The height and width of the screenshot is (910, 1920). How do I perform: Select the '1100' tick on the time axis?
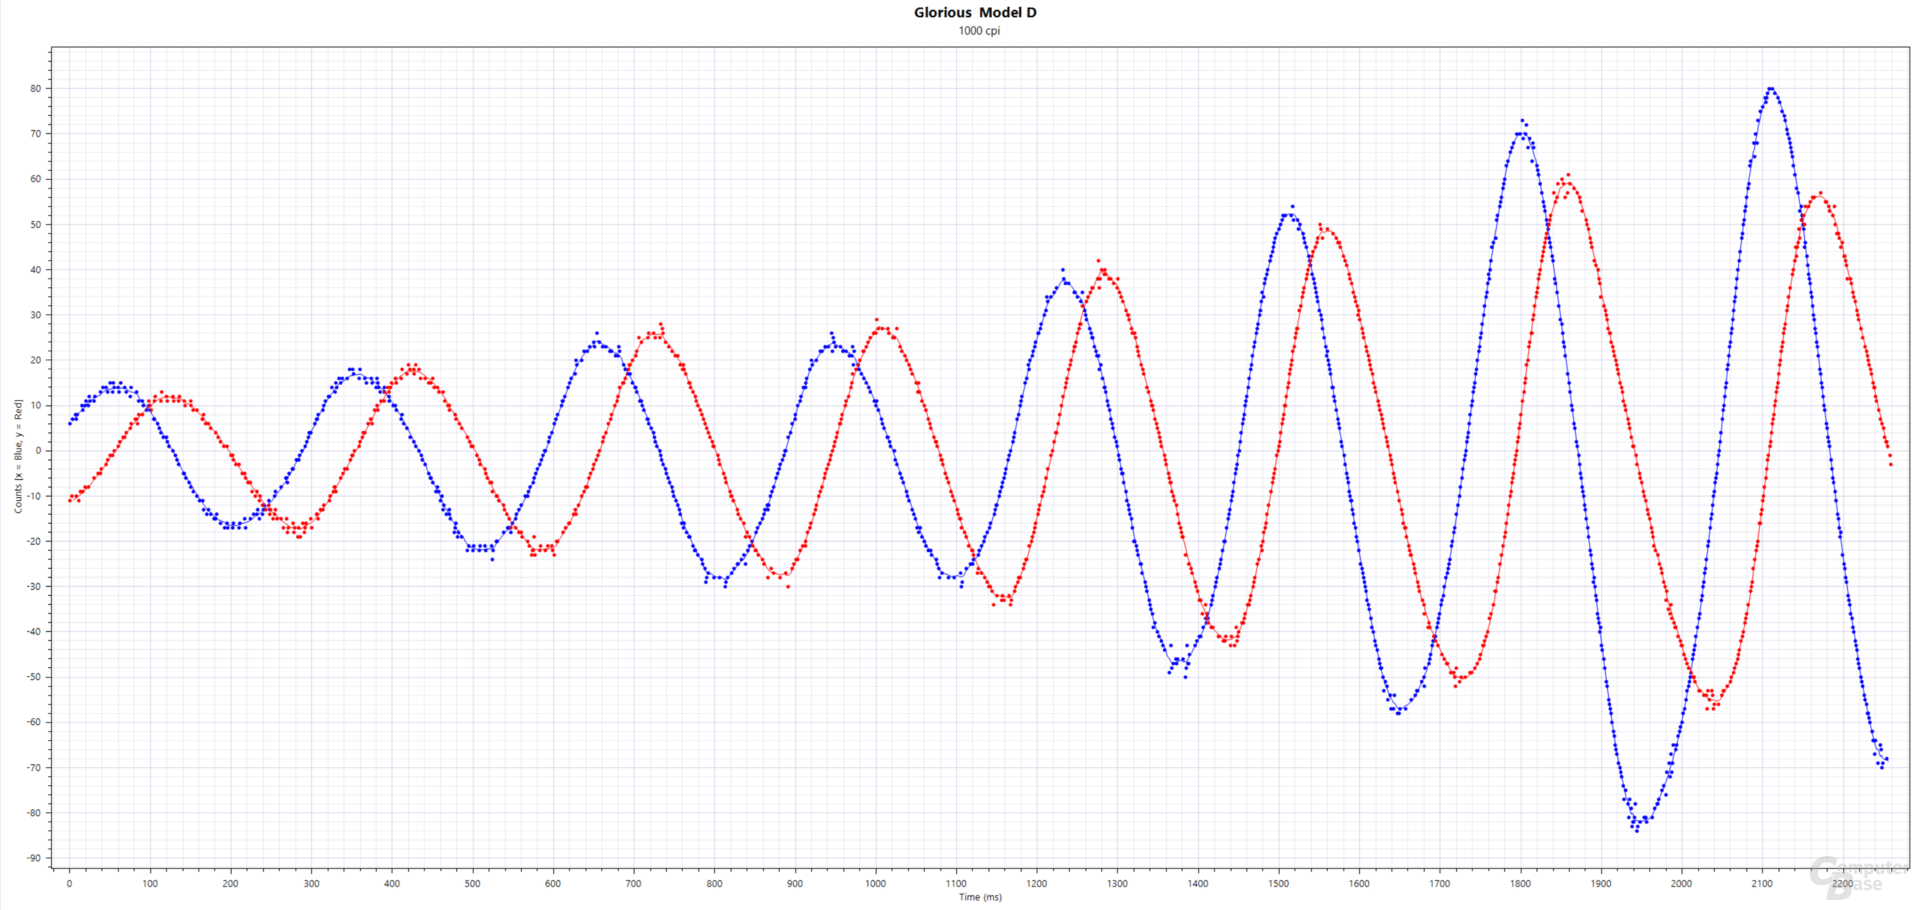tap(956, 884)
